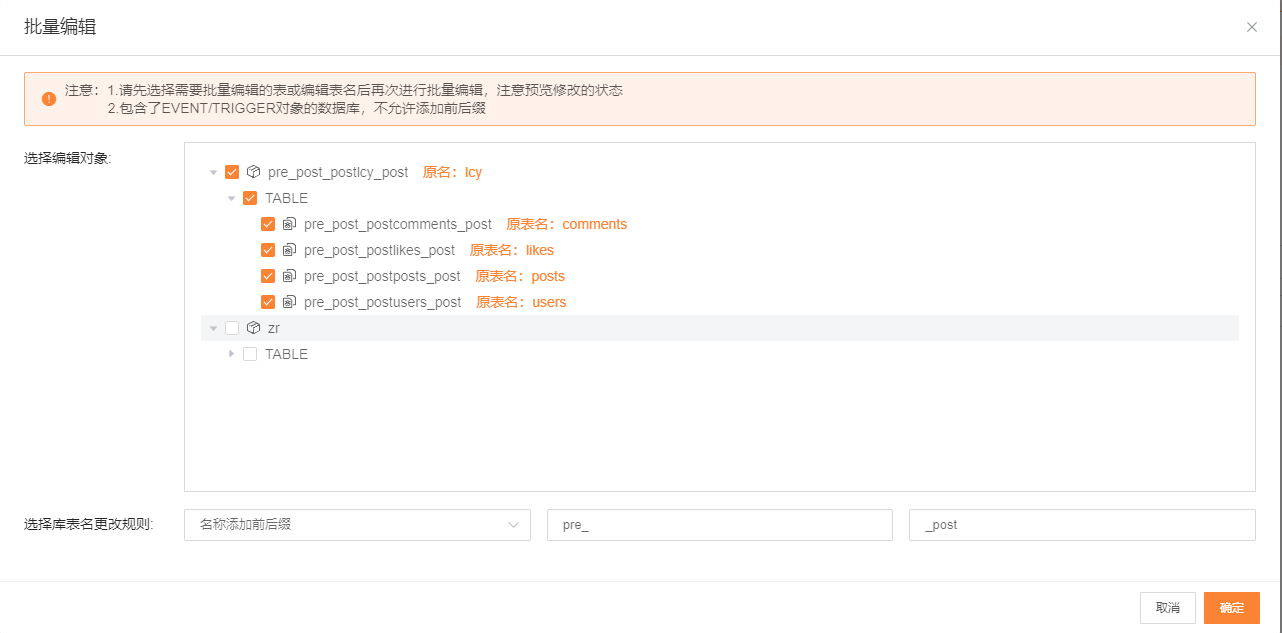Click the table icon next to pre_post_postusers_post
The height and width of the screenshot is (633, 1282).
click(289, 302)
